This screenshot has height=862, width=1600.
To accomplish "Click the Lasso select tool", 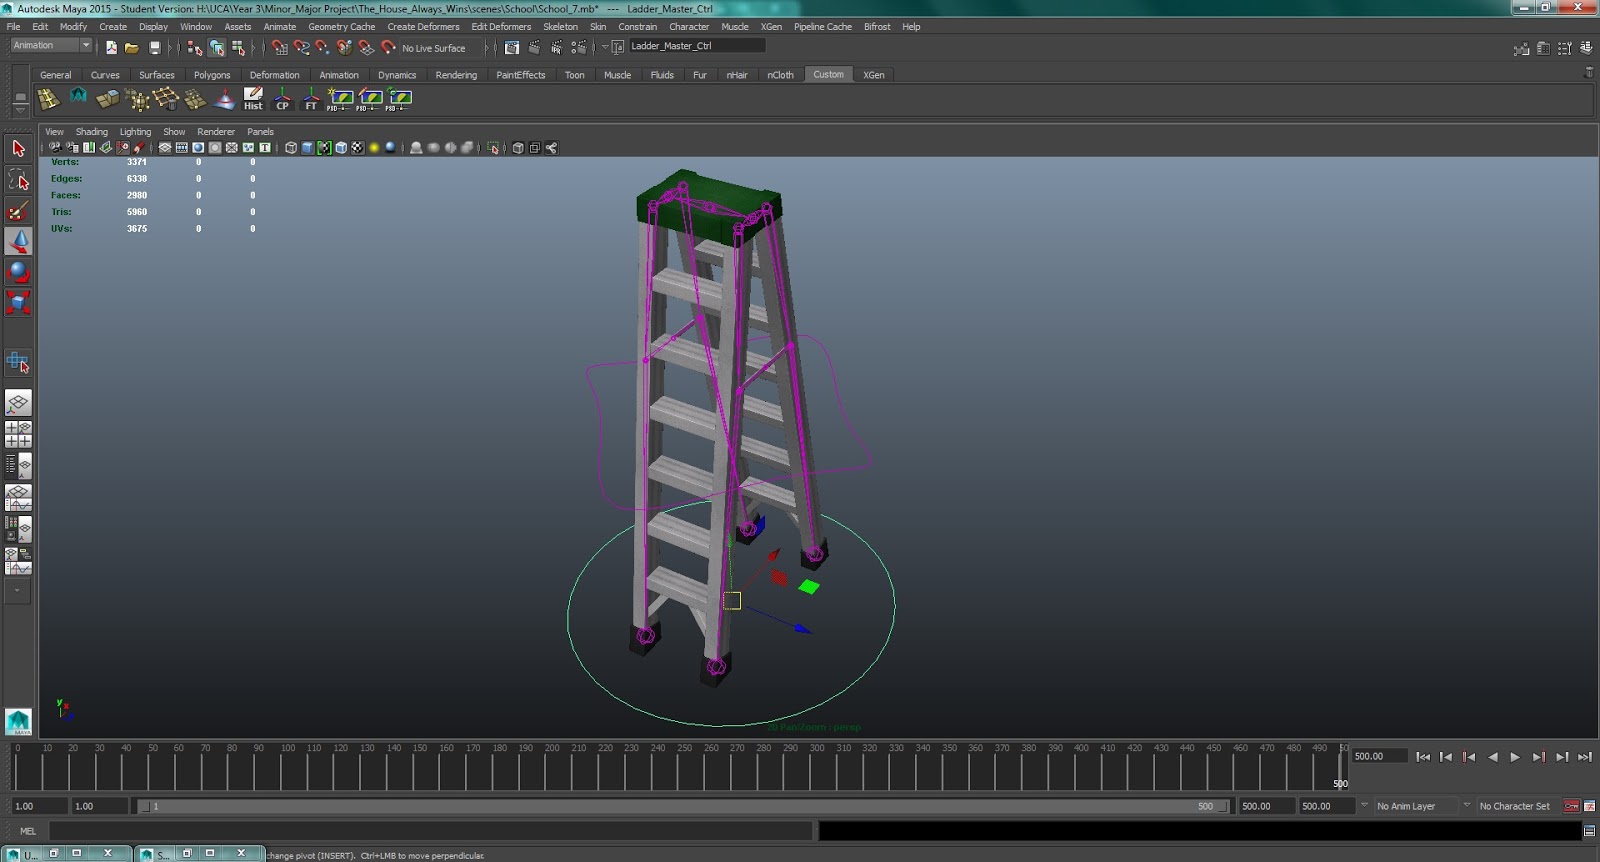I will [x=18, y=180].
